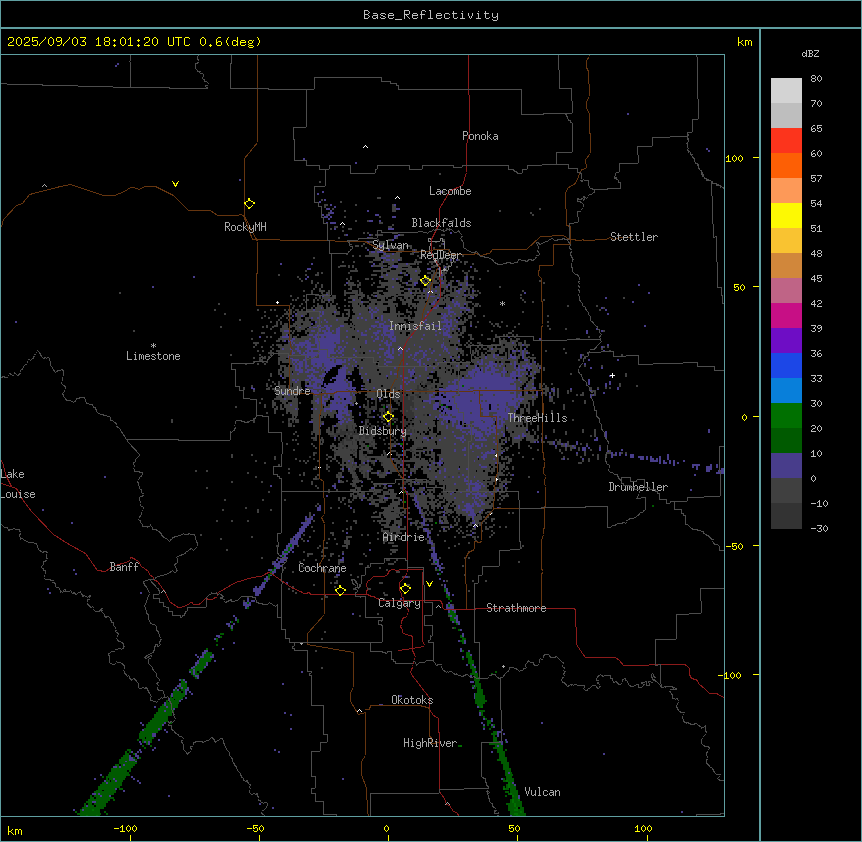Click the Airdrie city label
Screen dimensions: 862x842
point(403,537)
